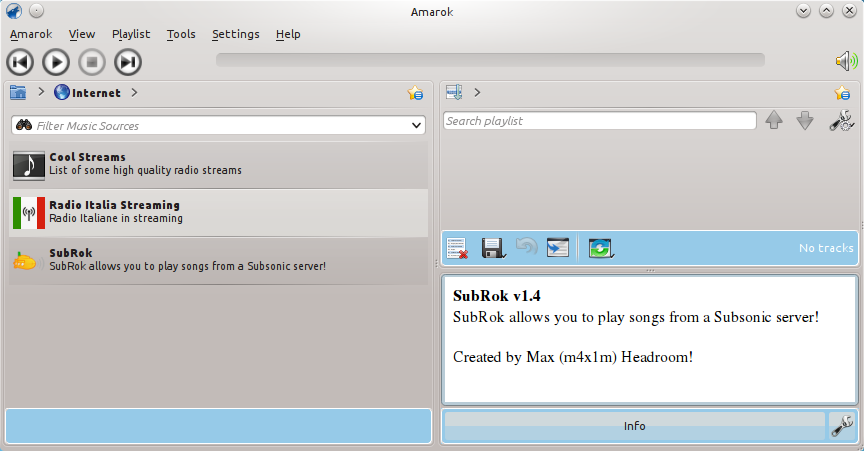Expand the arrow after Internet breadcrumb
864x451 pixels.
pos(134,93)
